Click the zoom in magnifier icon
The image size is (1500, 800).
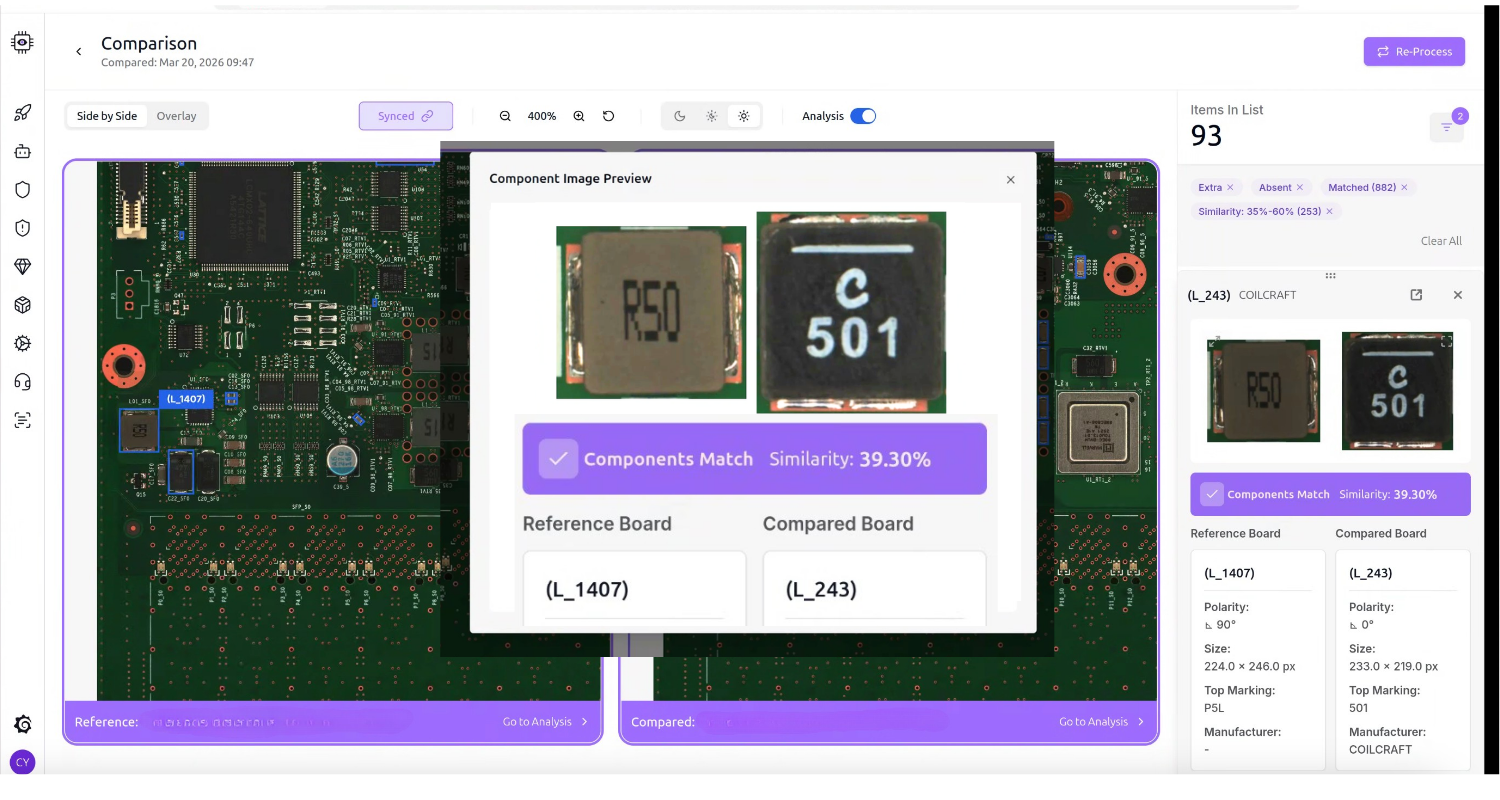[x=579, y=116]
